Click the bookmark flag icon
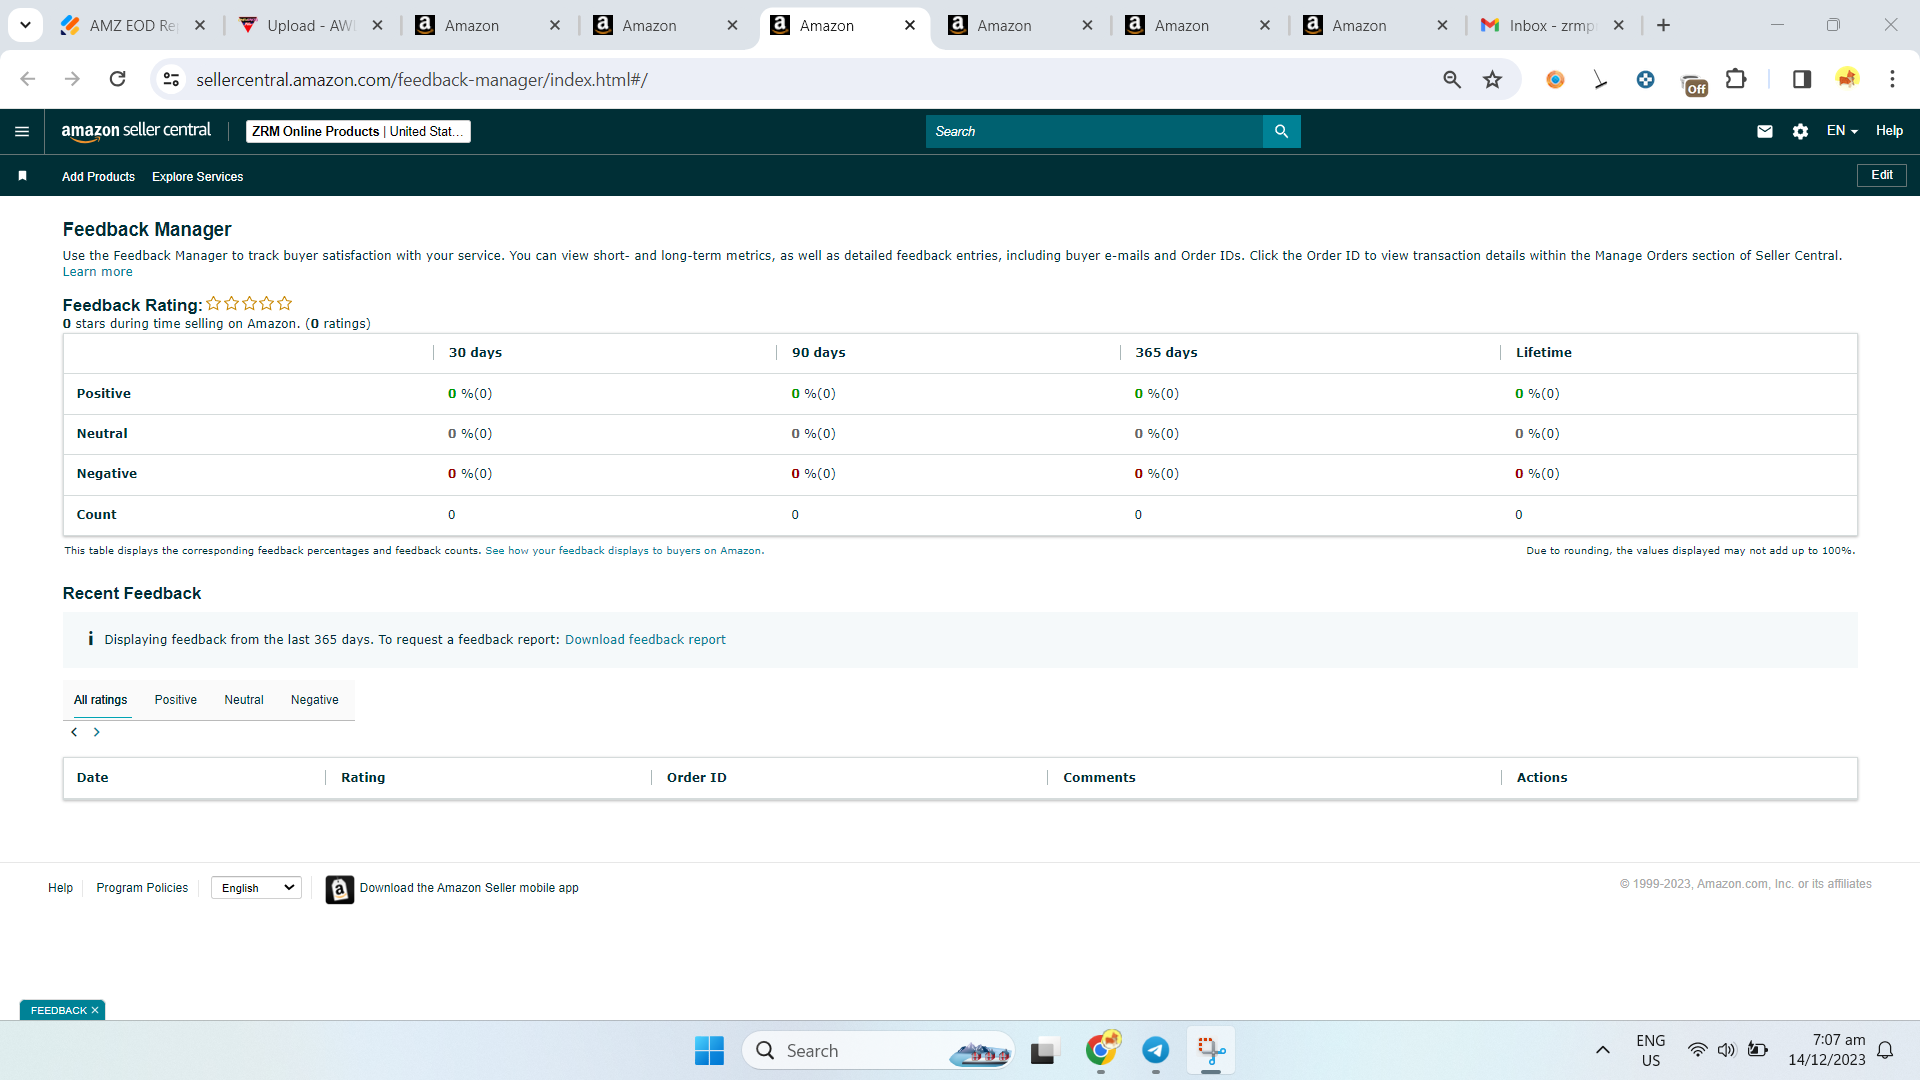 (x=22, y=176)
